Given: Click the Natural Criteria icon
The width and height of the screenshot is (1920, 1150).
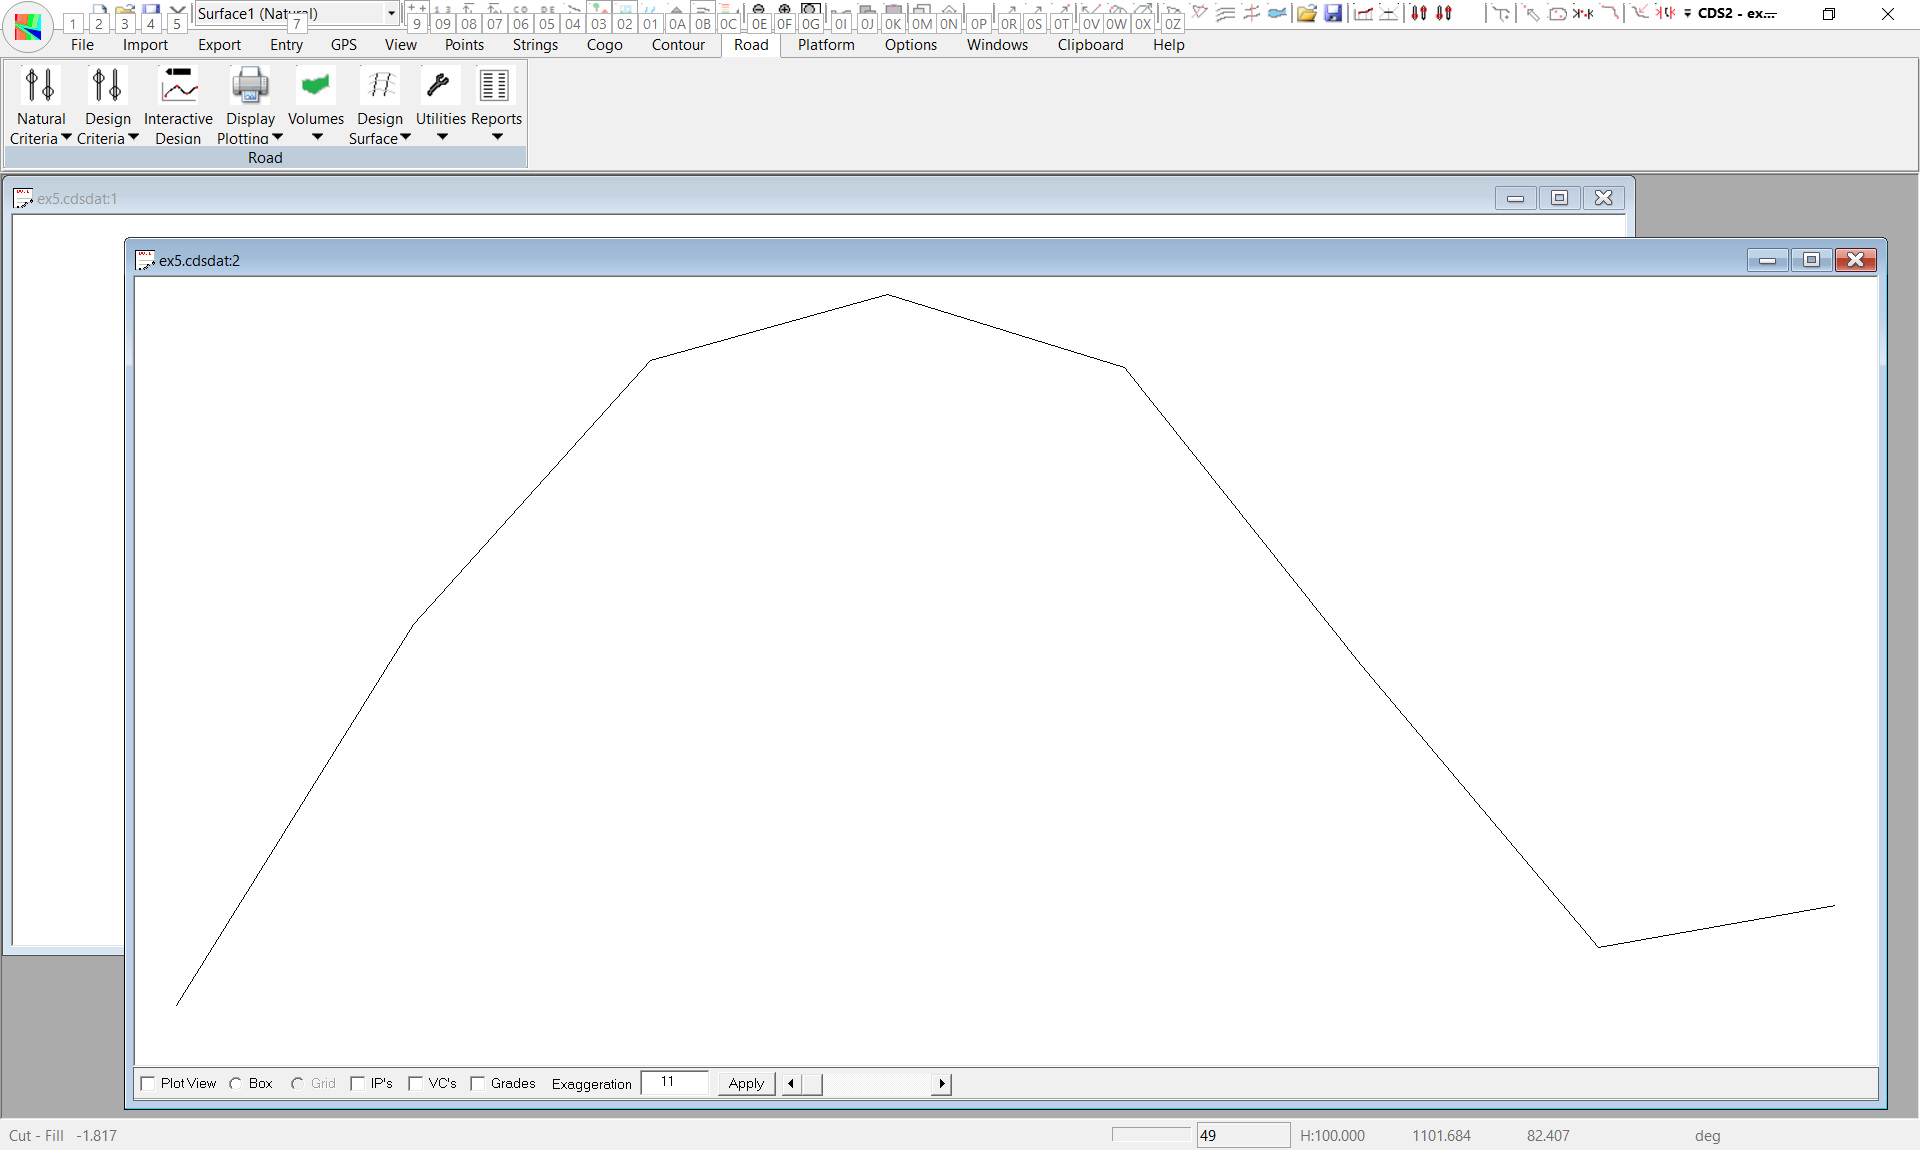Looking at the screenshot, I should coord(40,87).
